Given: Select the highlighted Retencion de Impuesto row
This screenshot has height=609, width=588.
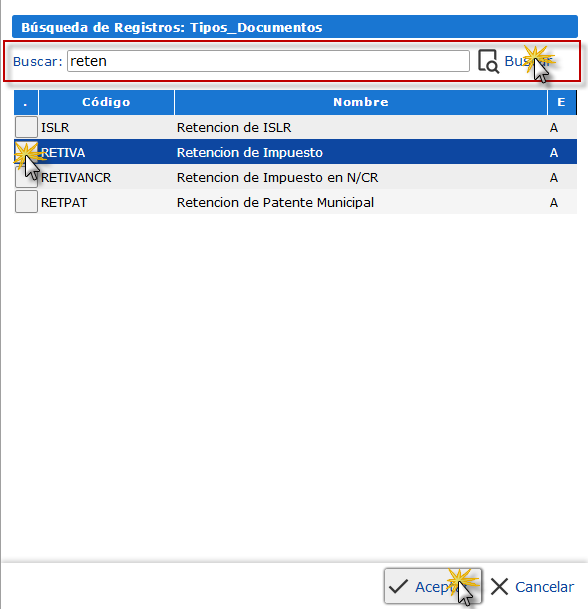Looking at the screenshot, I should coord(295,152).
